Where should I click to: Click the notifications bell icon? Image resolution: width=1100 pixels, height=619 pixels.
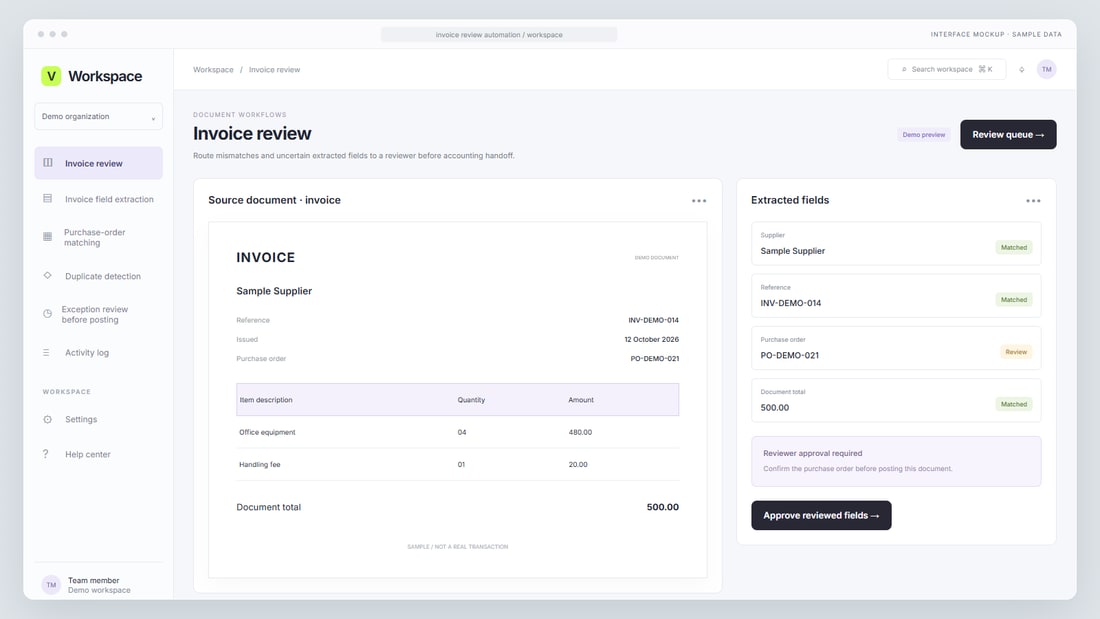tap(1021, 69)
